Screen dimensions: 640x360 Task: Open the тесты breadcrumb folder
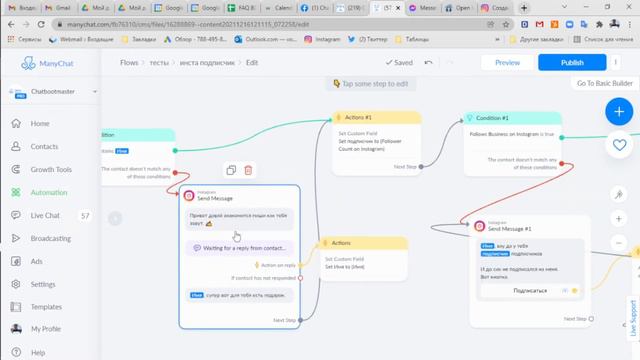159,62
